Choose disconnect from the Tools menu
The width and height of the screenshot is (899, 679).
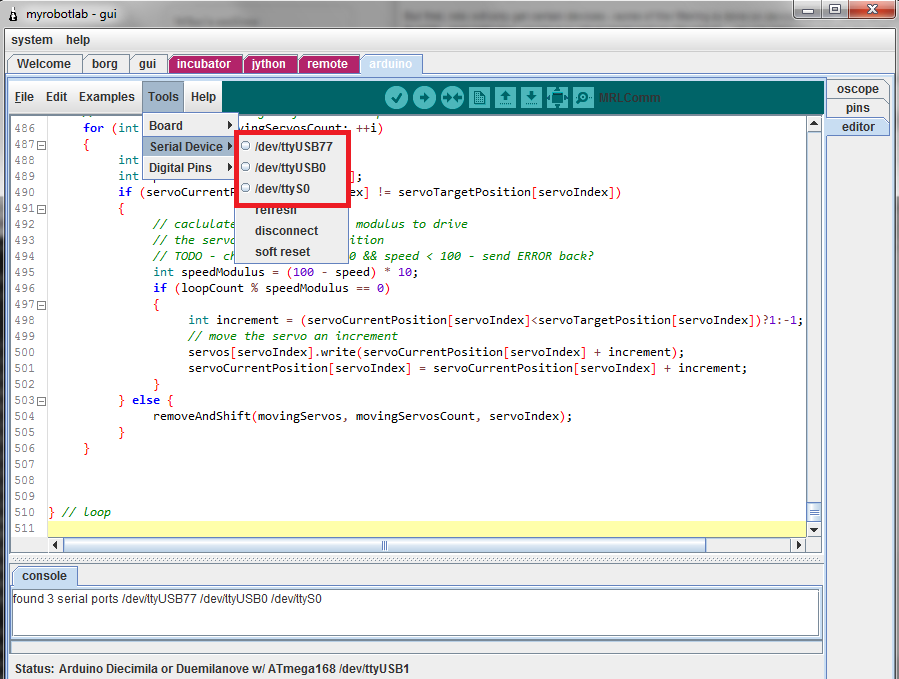tap(287, 231)
